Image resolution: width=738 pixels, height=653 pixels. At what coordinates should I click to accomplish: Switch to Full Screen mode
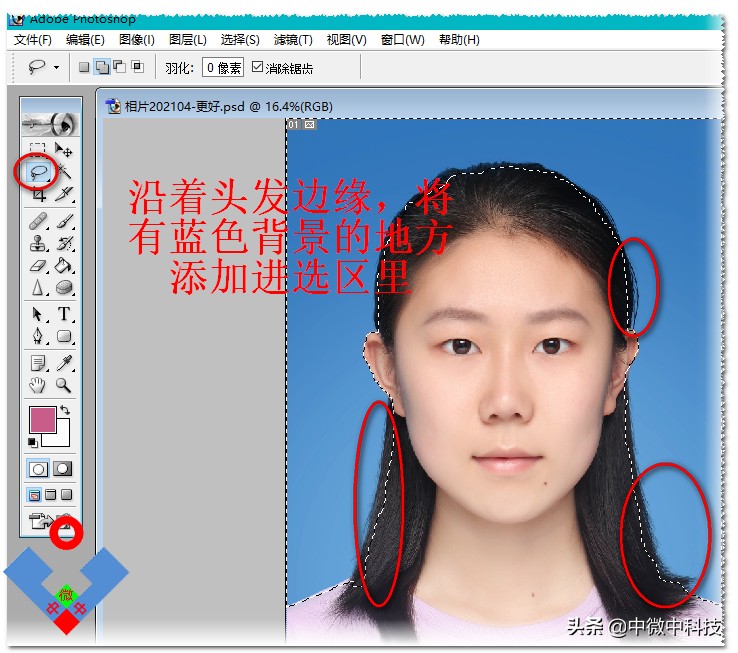point(67,495)
